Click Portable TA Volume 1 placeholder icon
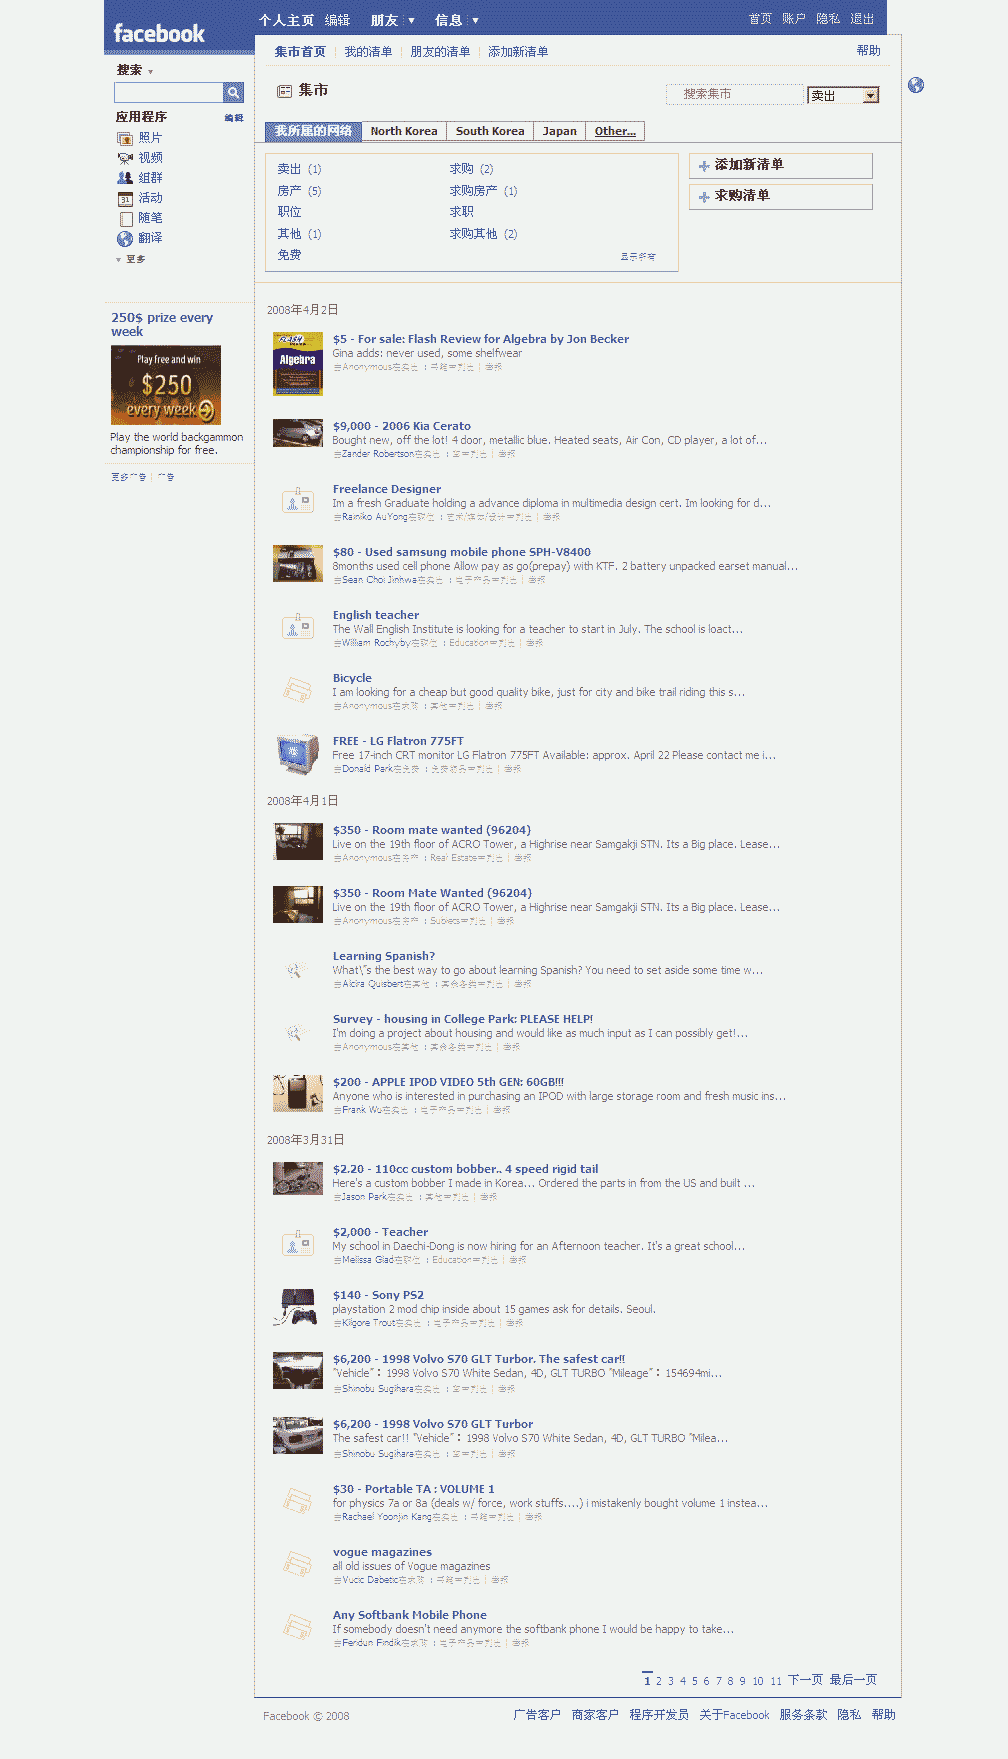Viewport: 1008px width, 1759px height. (297, 1499)
